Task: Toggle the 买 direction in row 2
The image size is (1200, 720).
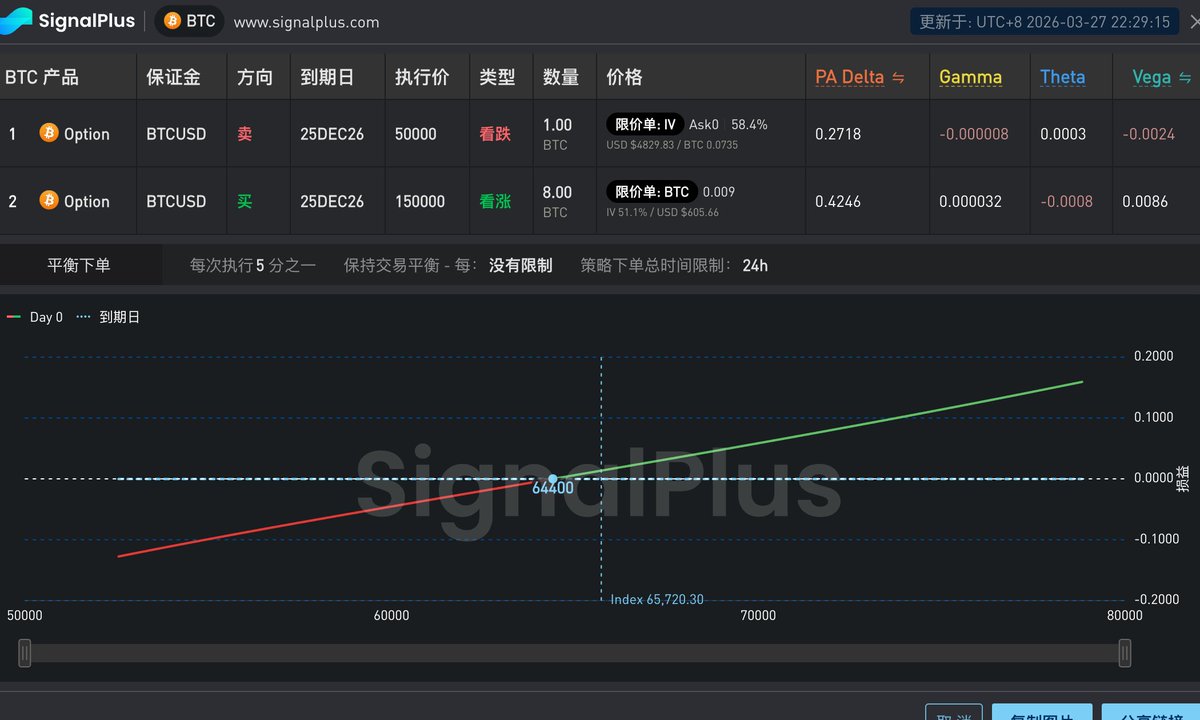Action: [245, 201]
